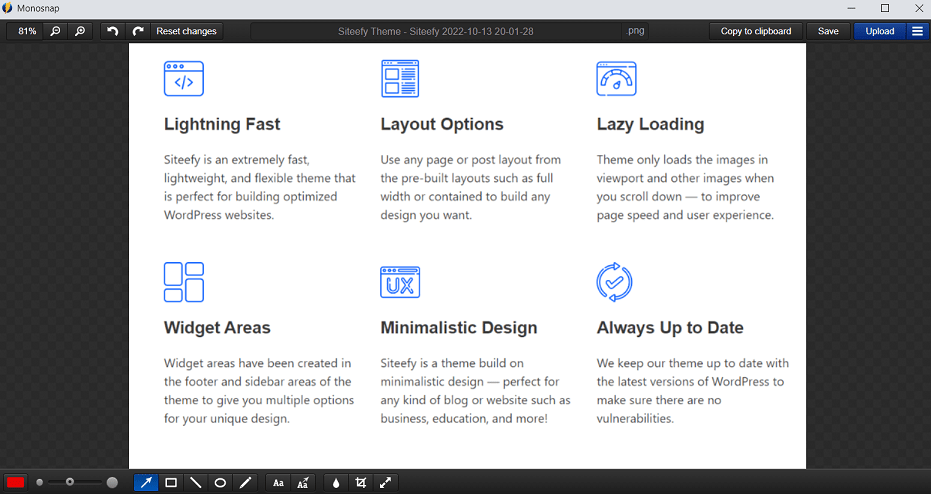Enable the Blur drop tool
Screen dimensions: 931x494
336,483
